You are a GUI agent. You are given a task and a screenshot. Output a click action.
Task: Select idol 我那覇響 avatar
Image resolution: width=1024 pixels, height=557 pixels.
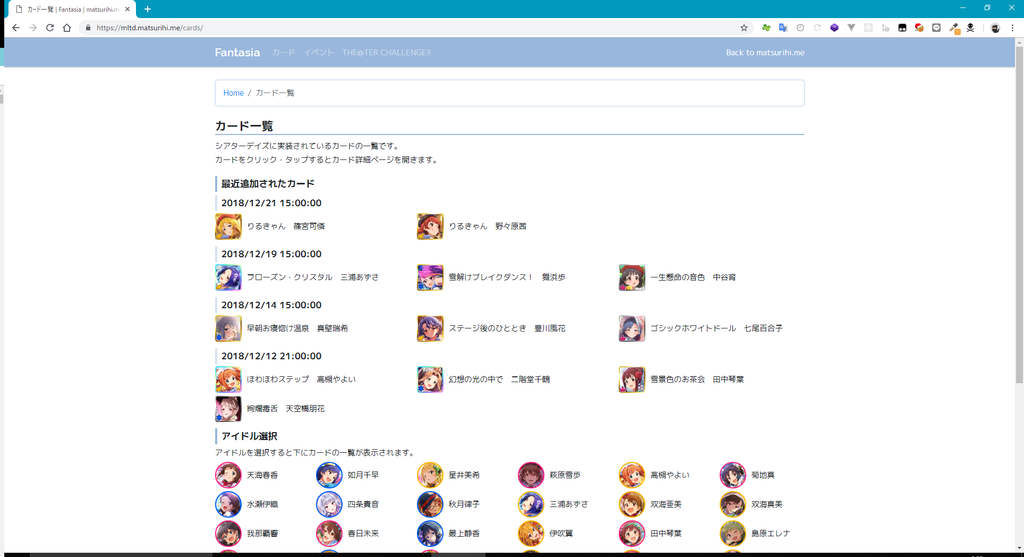pos(228,533)
